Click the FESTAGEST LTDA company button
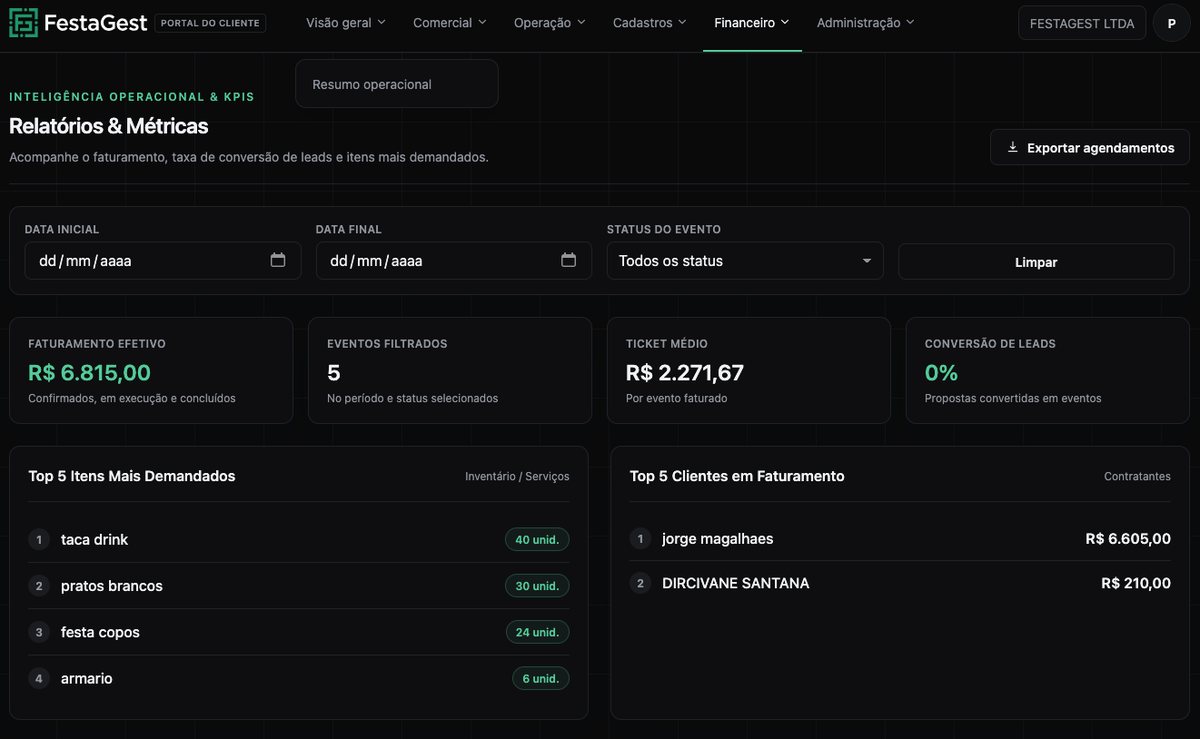The image size is (1200, 739). click(x=1082, y=23)
